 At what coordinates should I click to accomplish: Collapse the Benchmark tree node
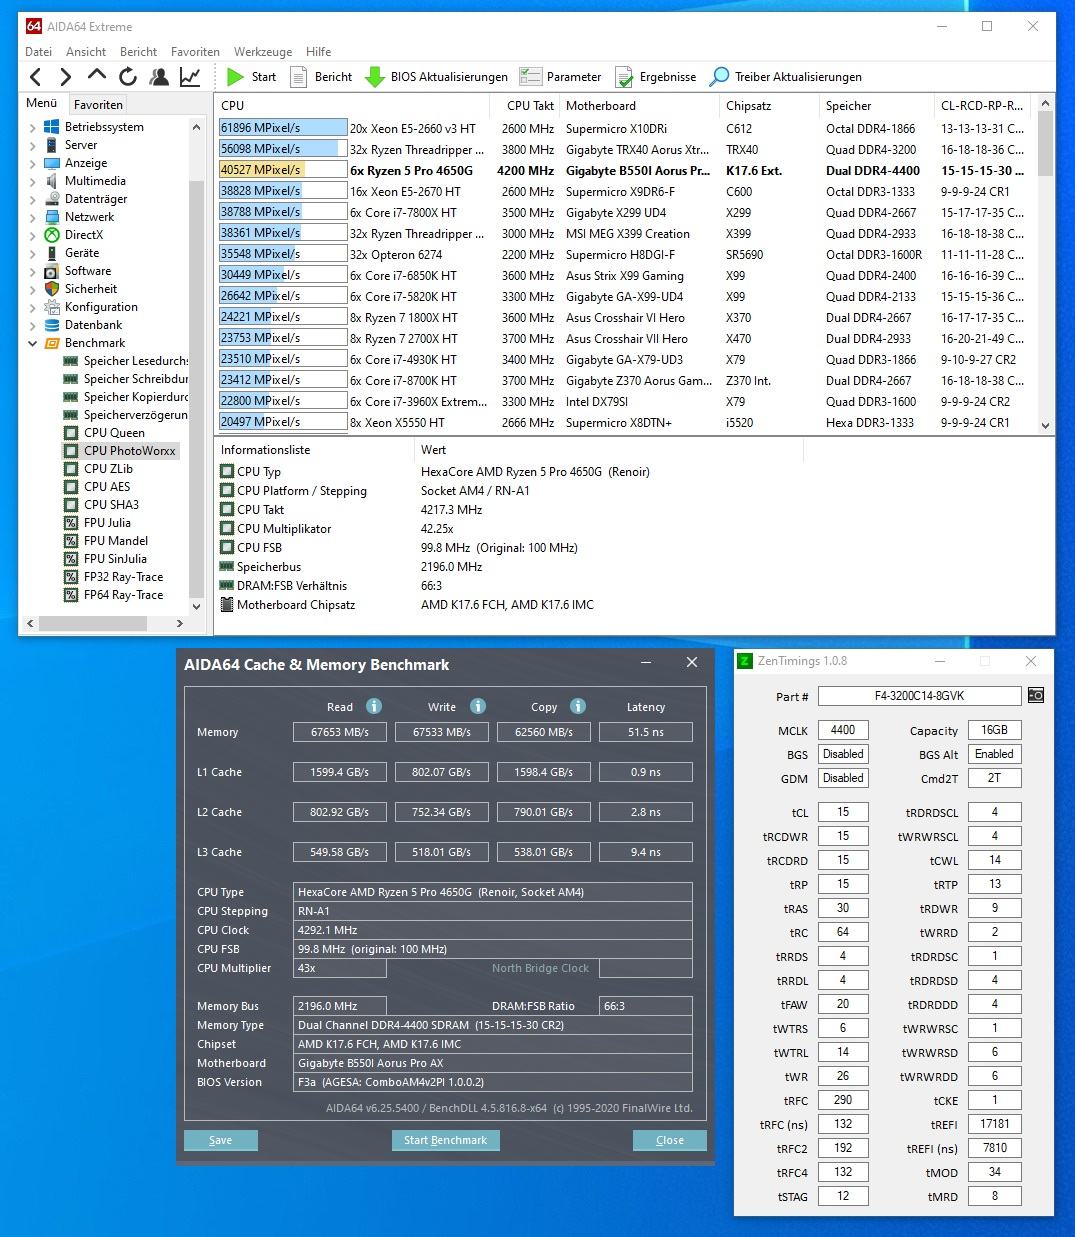(x=33, y=344)
